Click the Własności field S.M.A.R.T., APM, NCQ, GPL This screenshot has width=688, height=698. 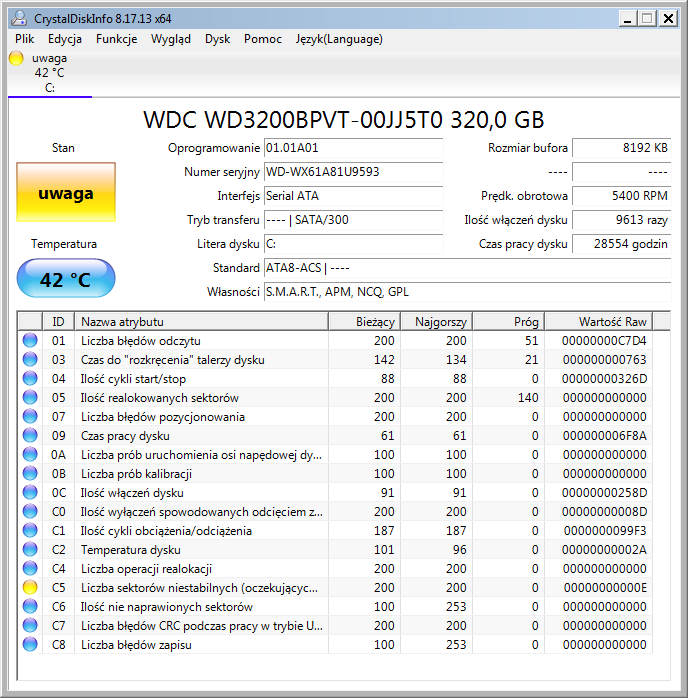pyautogui.click(x=467, y=292)
